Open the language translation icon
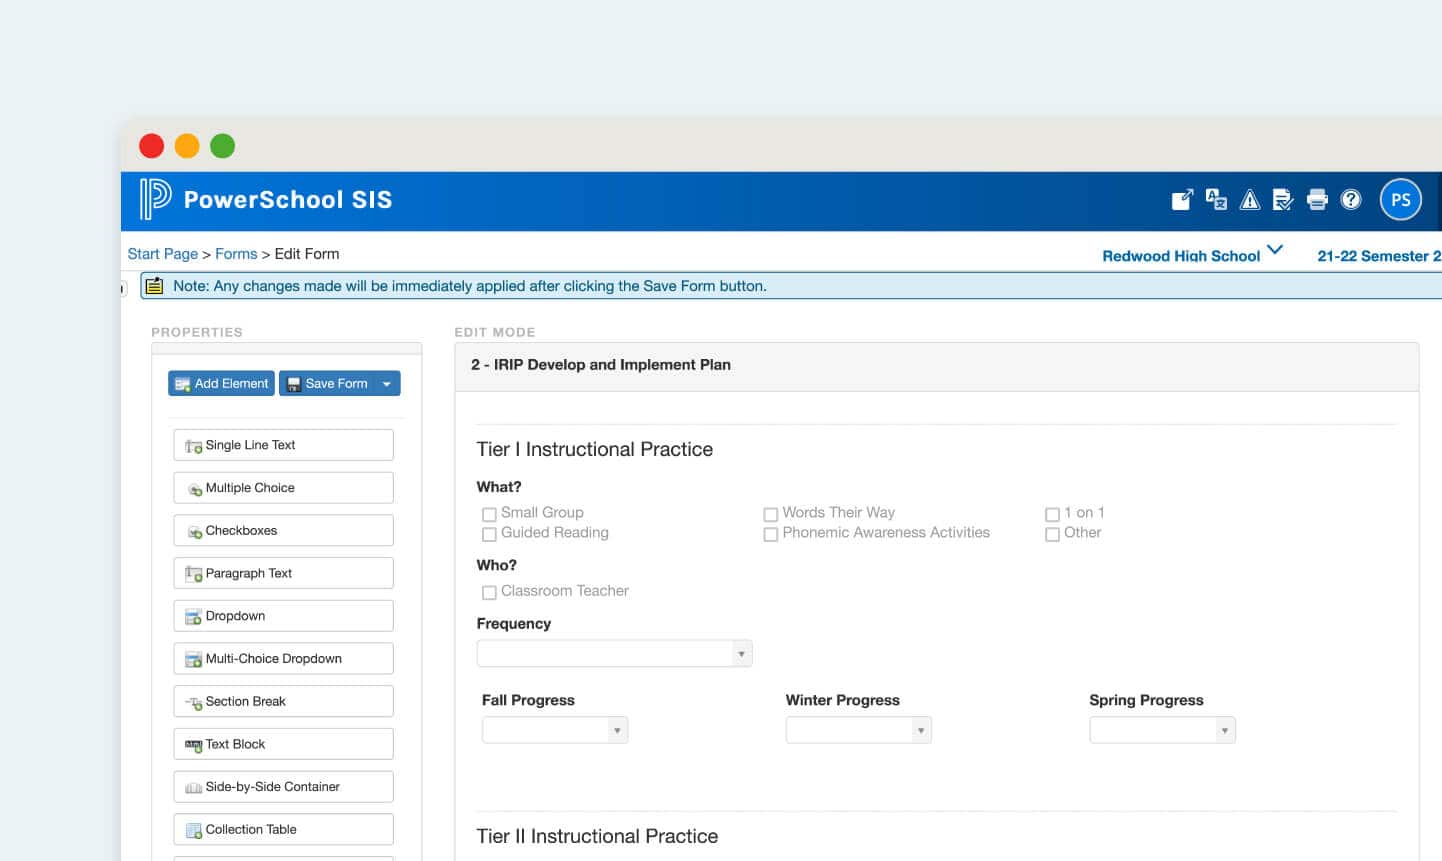The height and width of the screenshot is (861, 1442). coord(1216,199)
